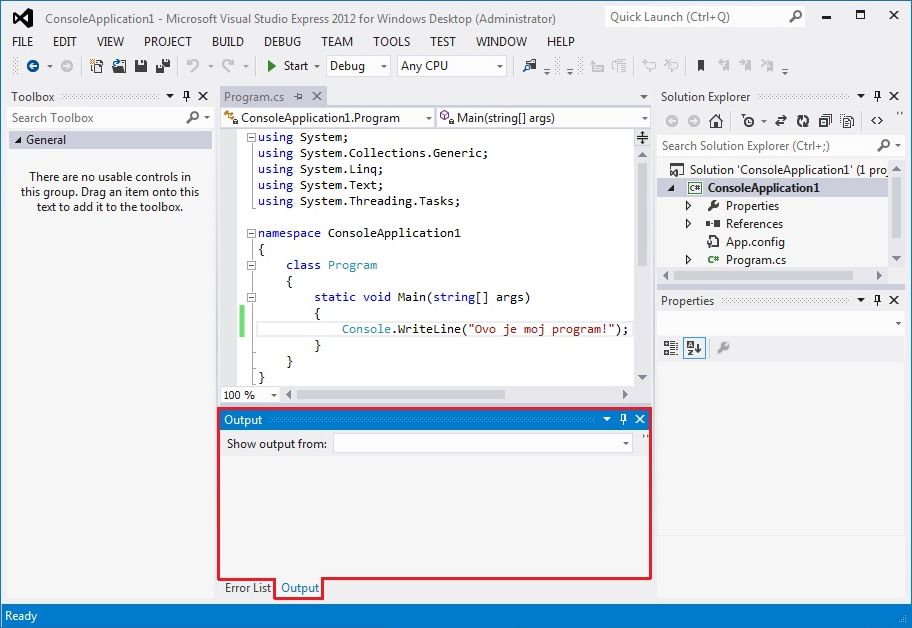The width and height of the screenshot is (912, 628).
Task: Select App.config in Solution Explorer
Action: (754, 242)
